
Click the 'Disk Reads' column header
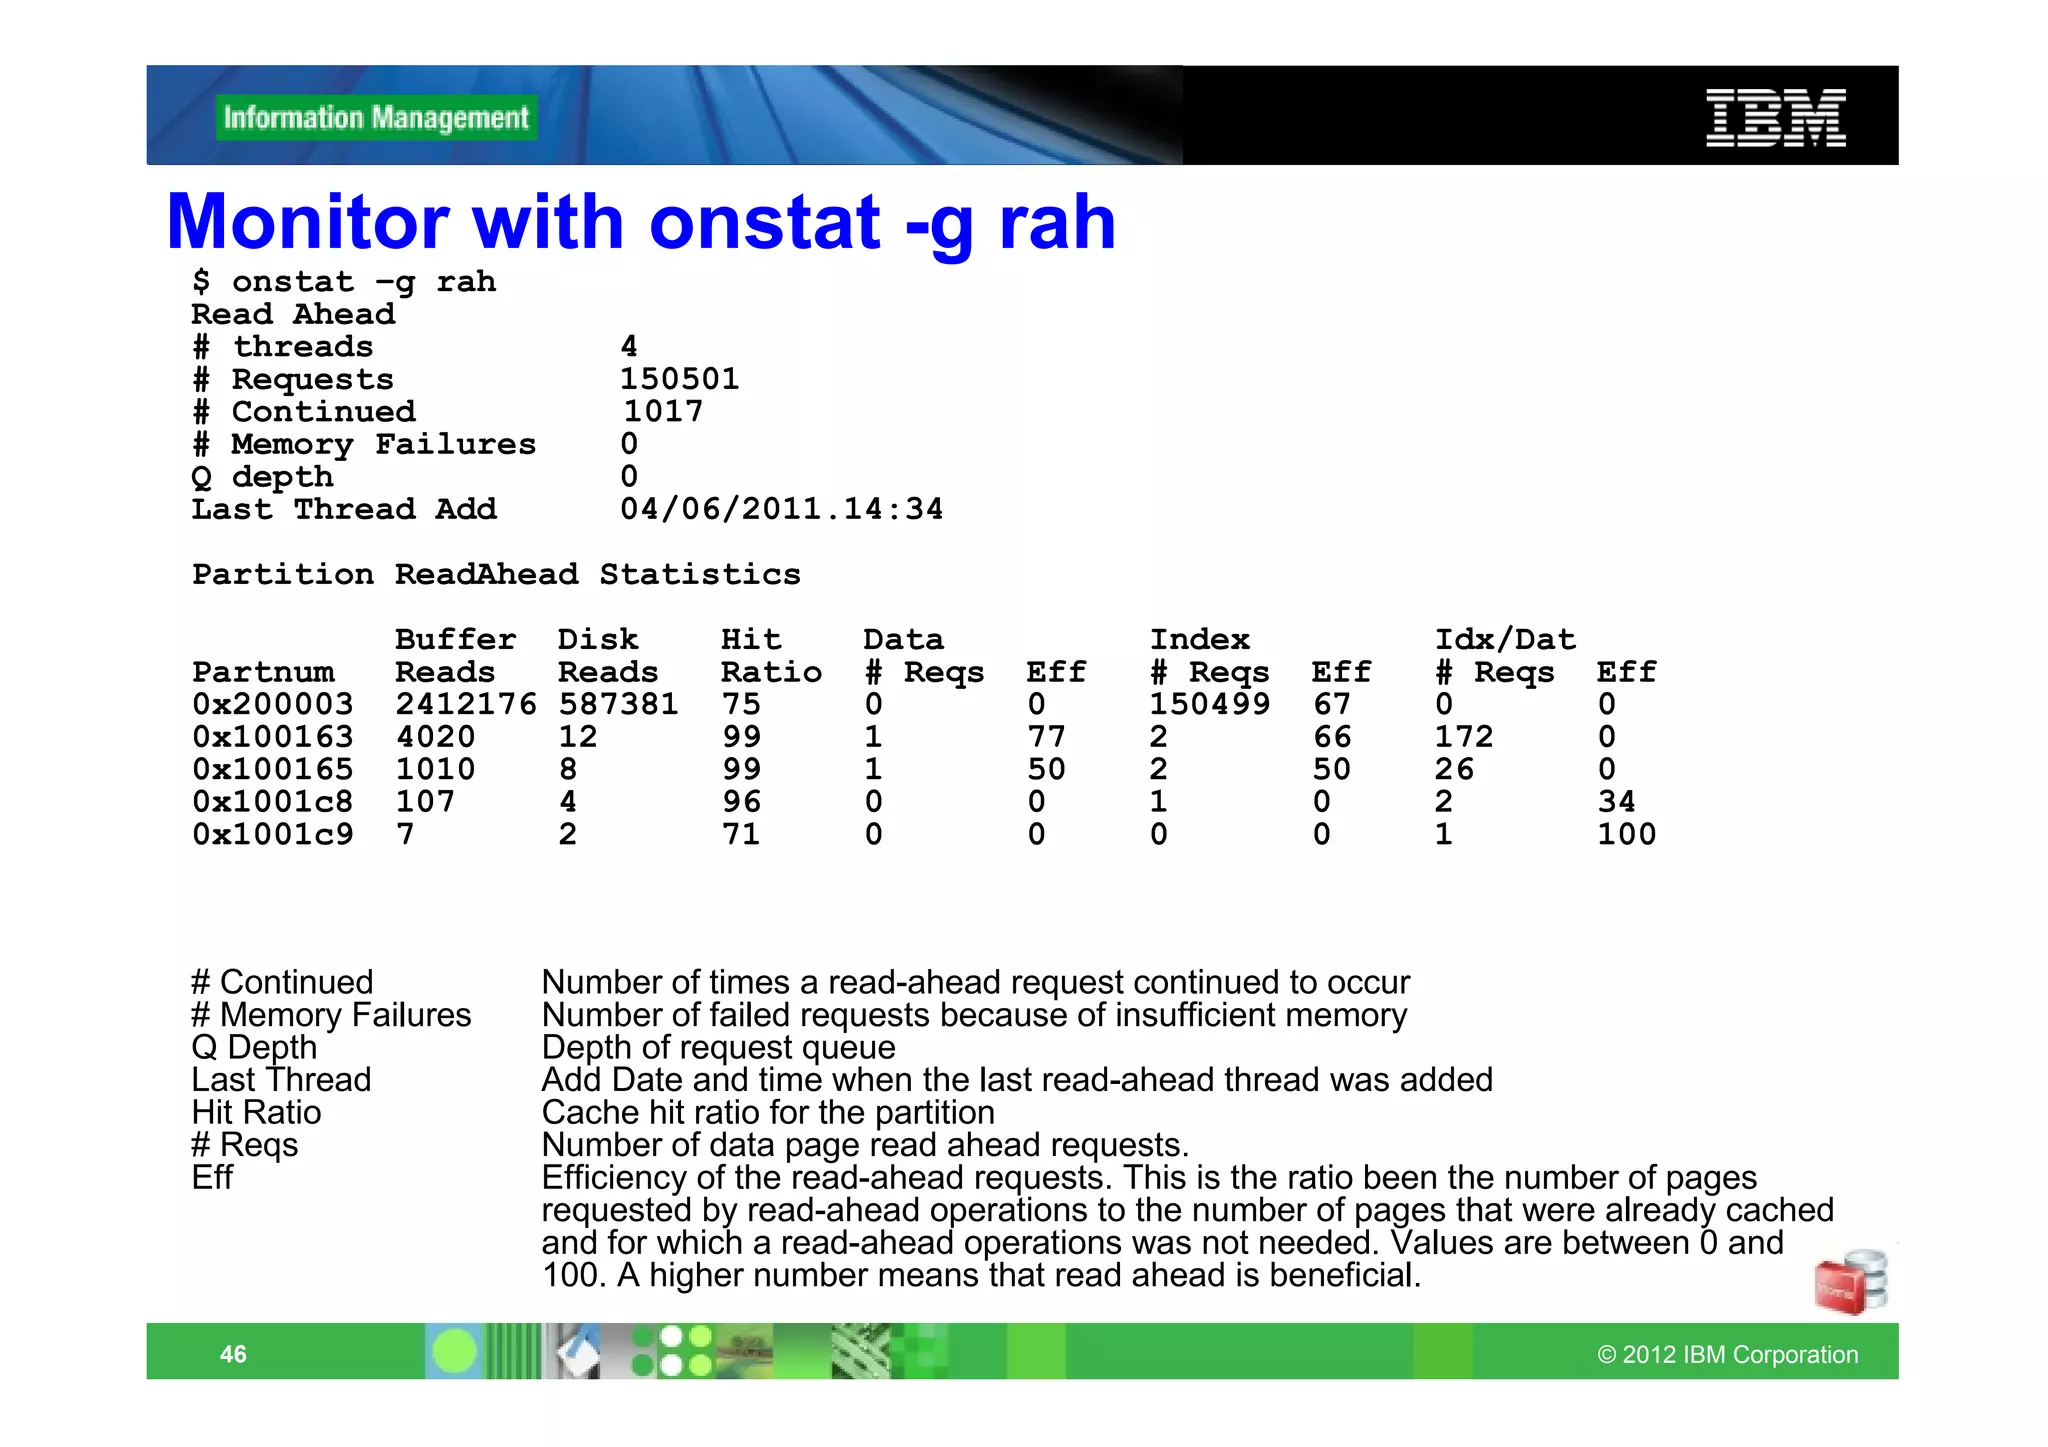point(607,655)
